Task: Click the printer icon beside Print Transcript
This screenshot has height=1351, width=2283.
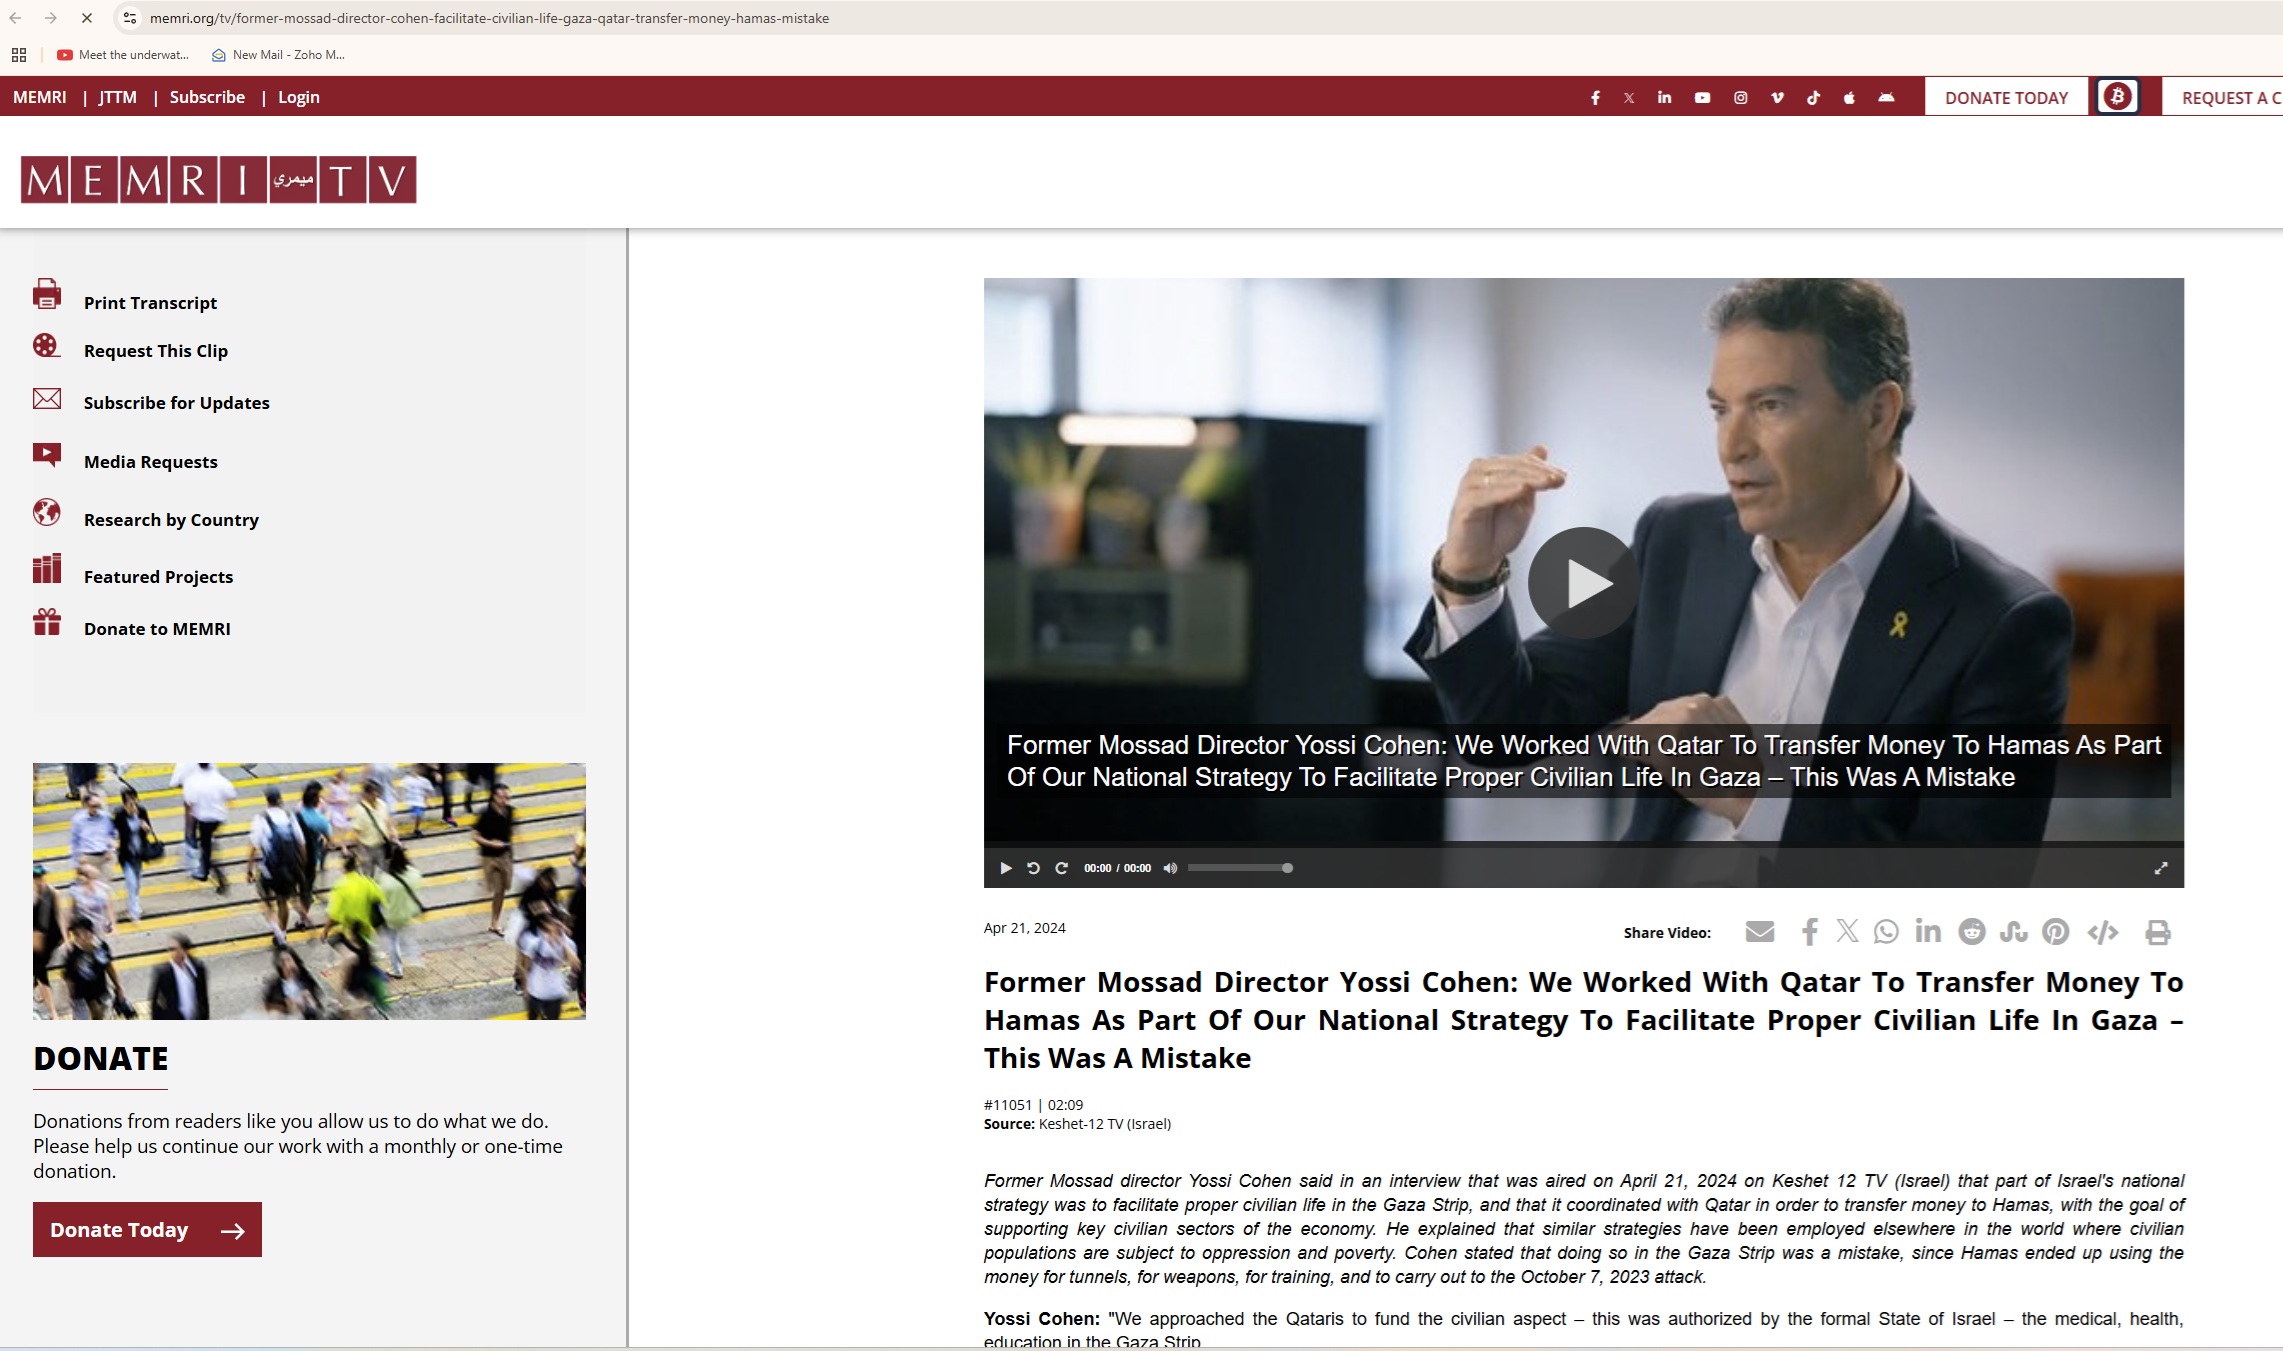Action: (46, 294)
